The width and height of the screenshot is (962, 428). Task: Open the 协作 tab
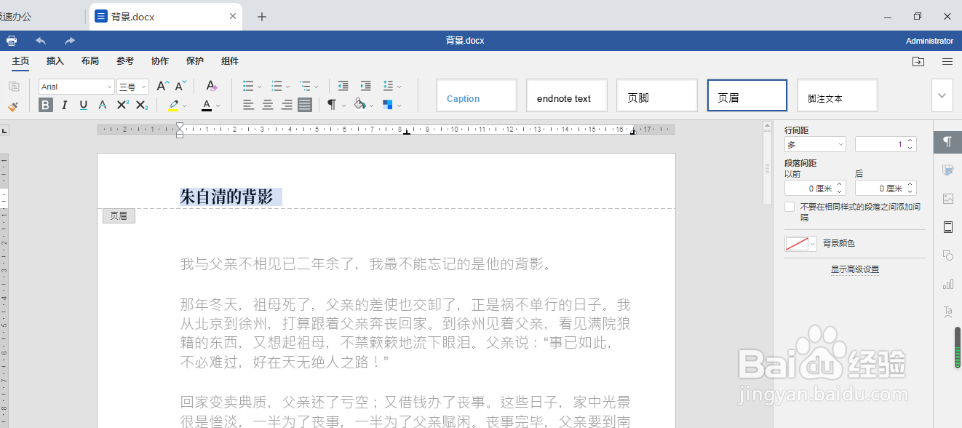pos(160,61)
